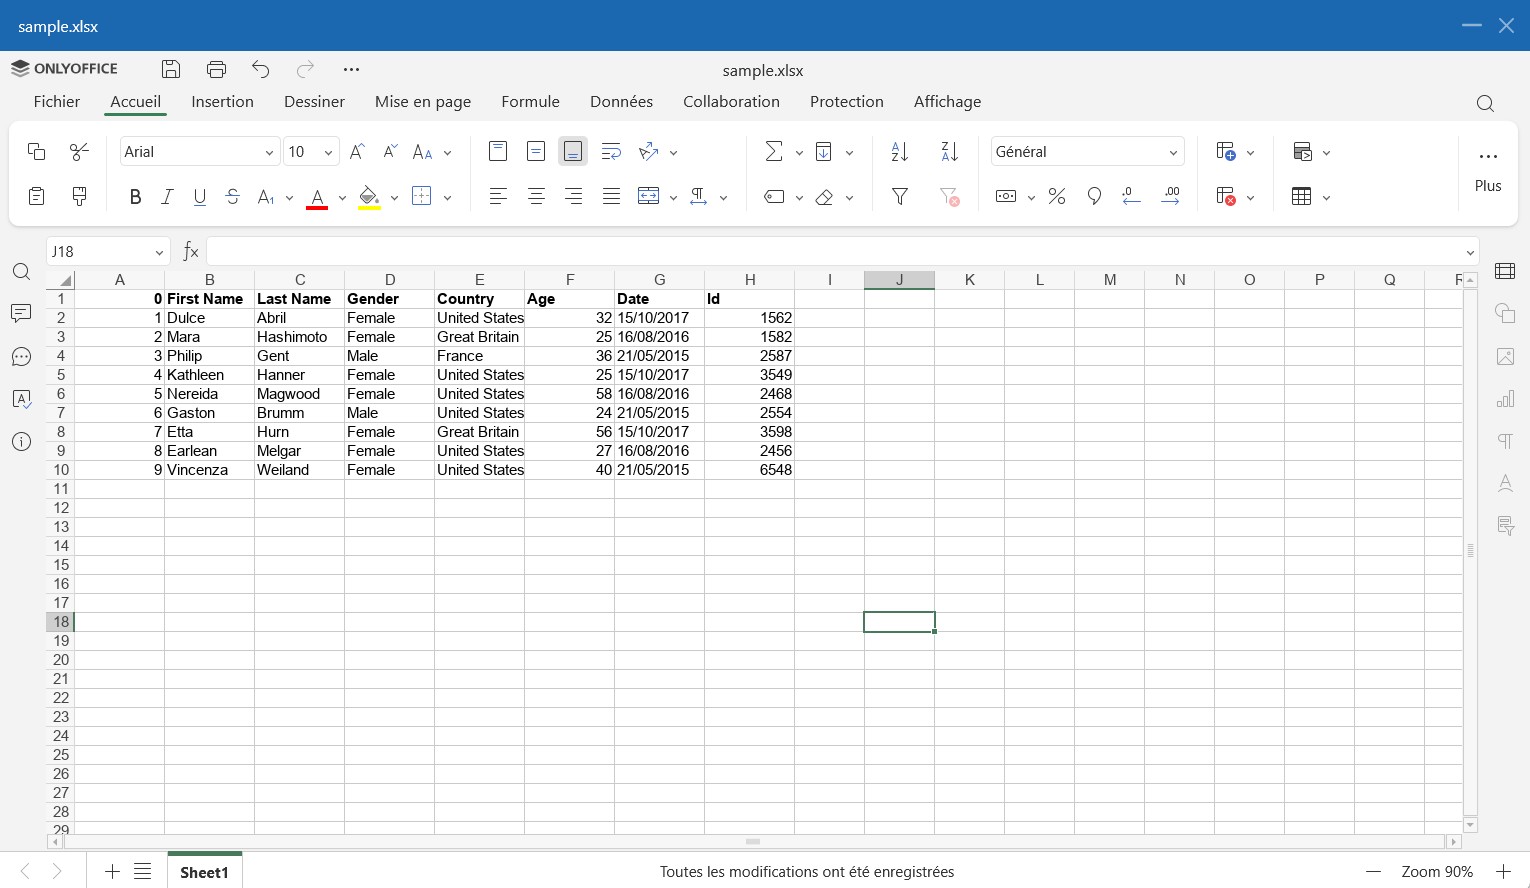Click the filter funnel icon
This screenshot has height=888, width=1530.
click(x=900, y=197)
